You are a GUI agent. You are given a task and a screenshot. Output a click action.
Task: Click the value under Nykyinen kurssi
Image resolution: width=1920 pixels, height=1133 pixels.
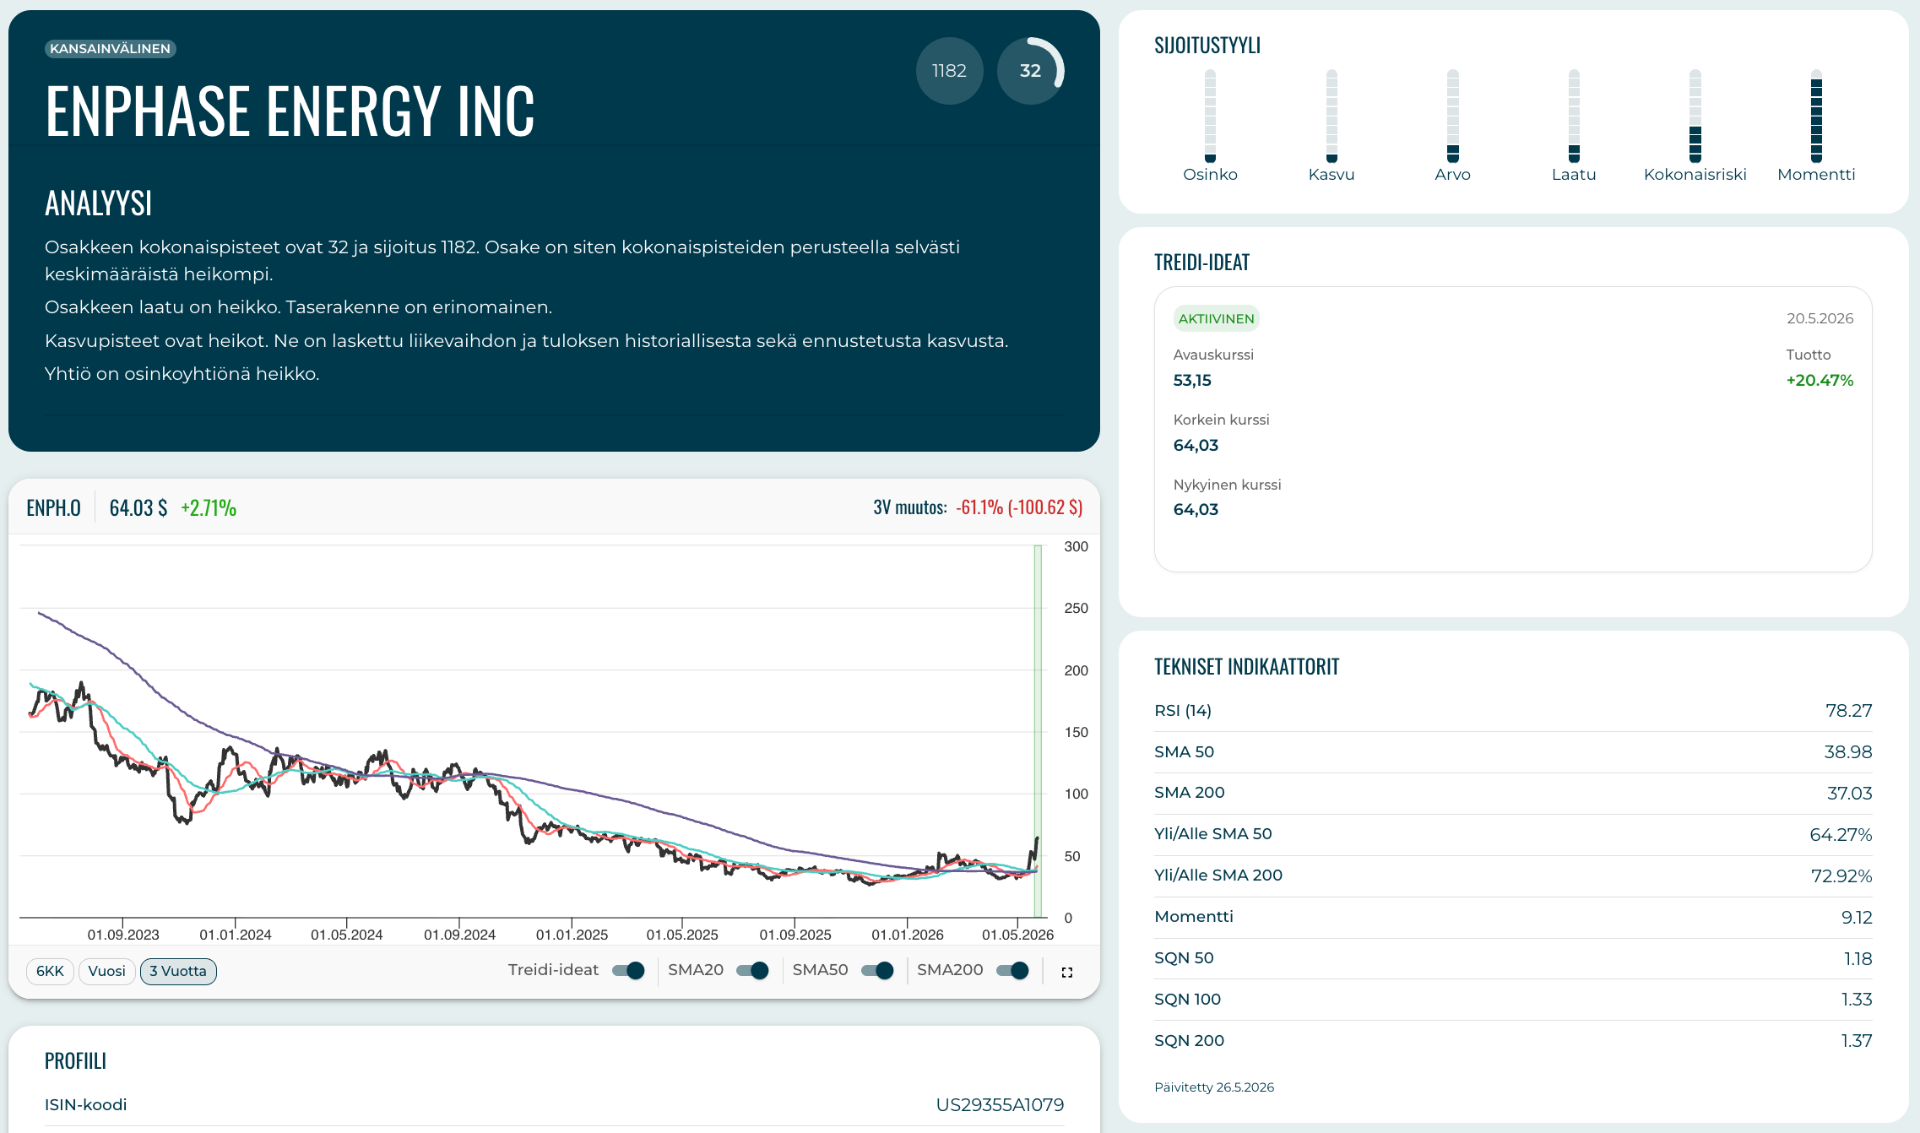pos(1196,510)
